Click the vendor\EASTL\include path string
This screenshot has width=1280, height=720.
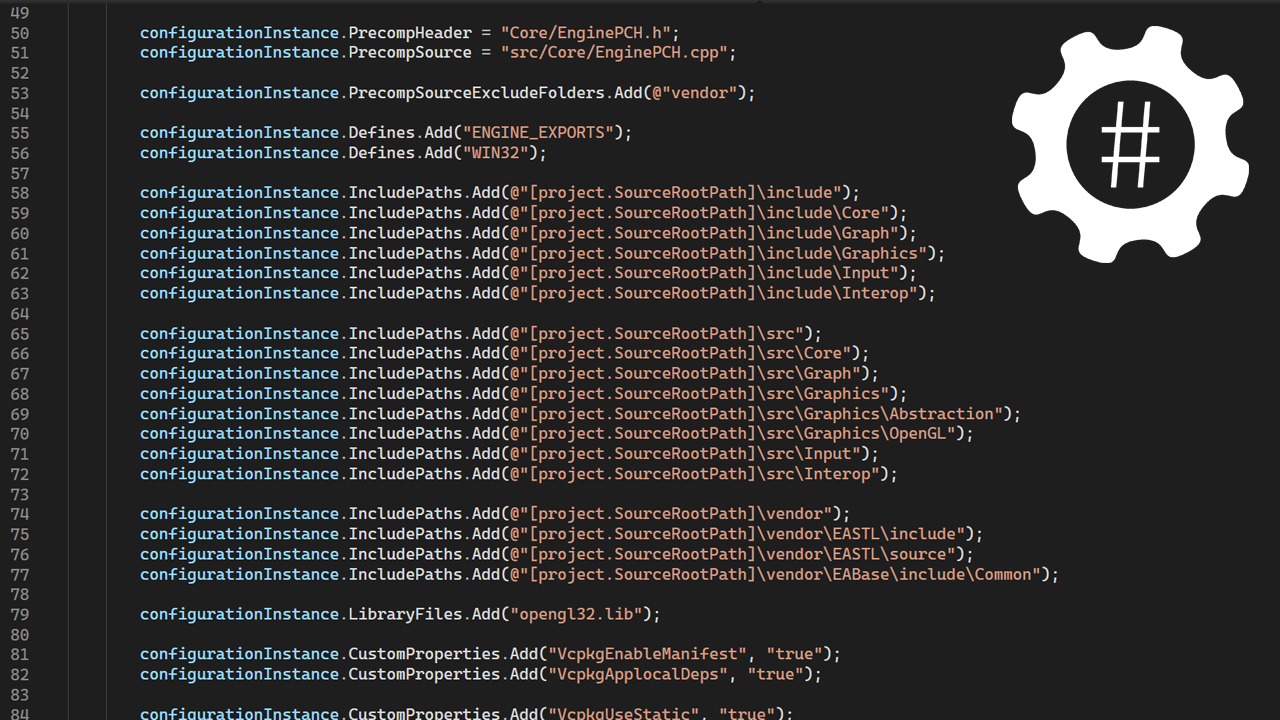tap(740, 533)
